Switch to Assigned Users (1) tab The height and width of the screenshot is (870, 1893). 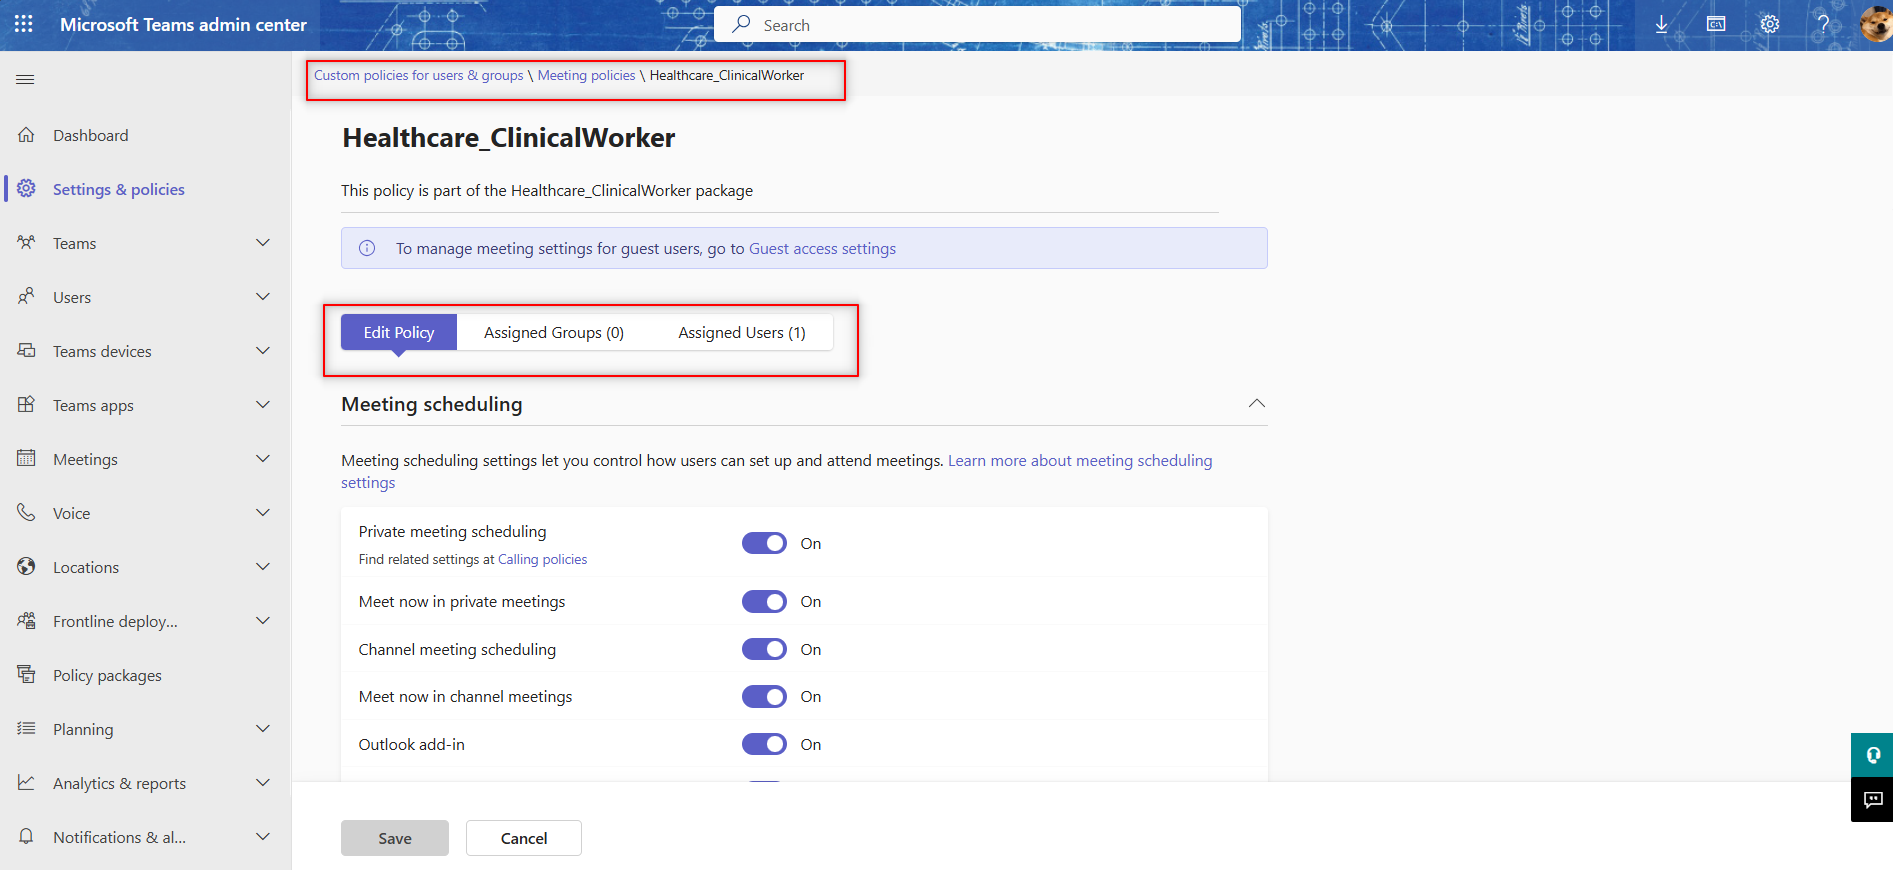pyautogui.click(x=742, y=332)
